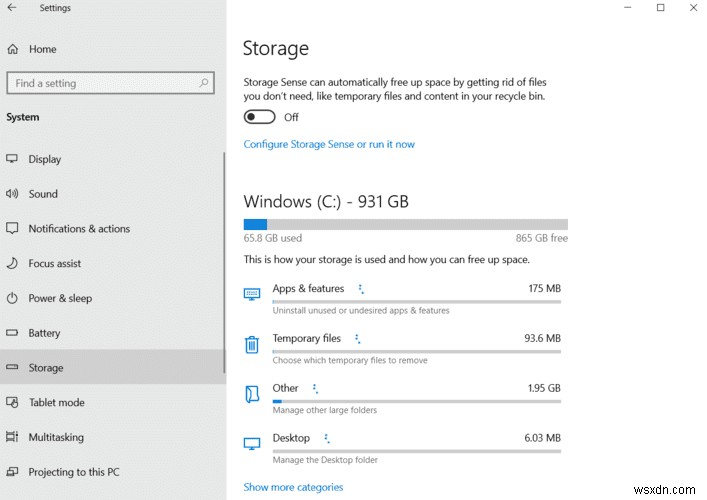Click Show more categories link

293,487
